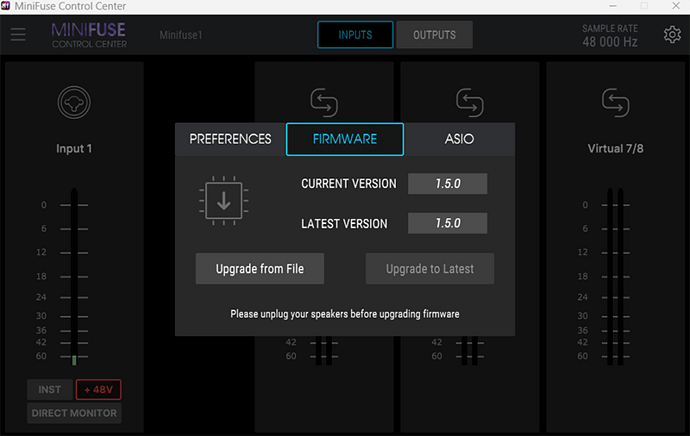Image resolution: width=690 pixels, height=436 pixels.
Task: Click the Input 1 channel label
Action: click(x=74, y=149)
